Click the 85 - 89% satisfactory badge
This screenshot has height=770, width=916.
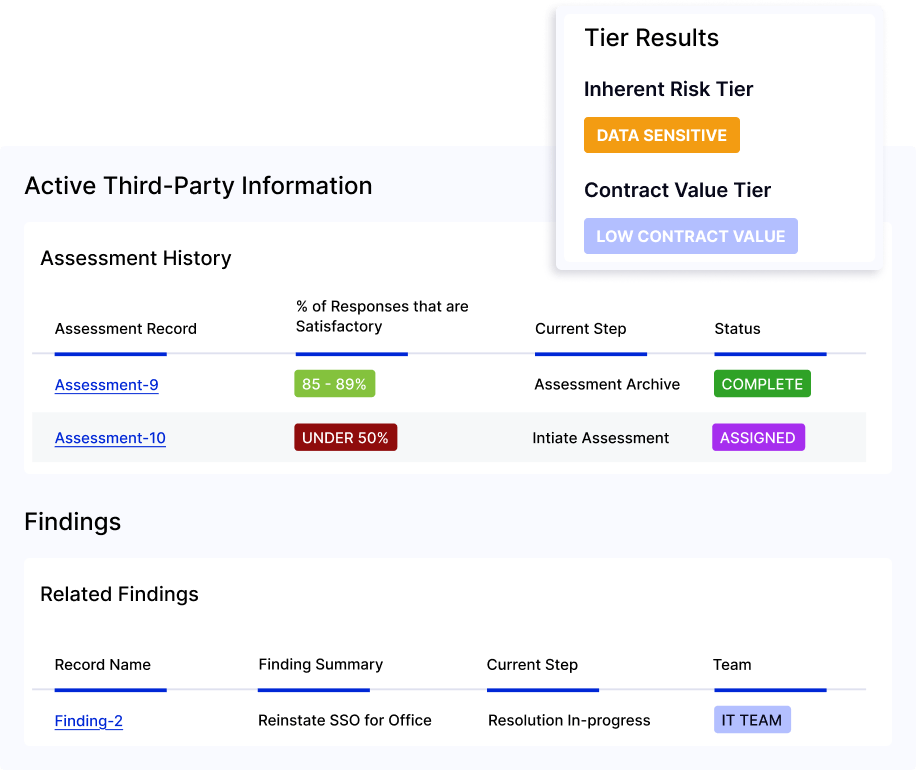click(x=334, y=384)
